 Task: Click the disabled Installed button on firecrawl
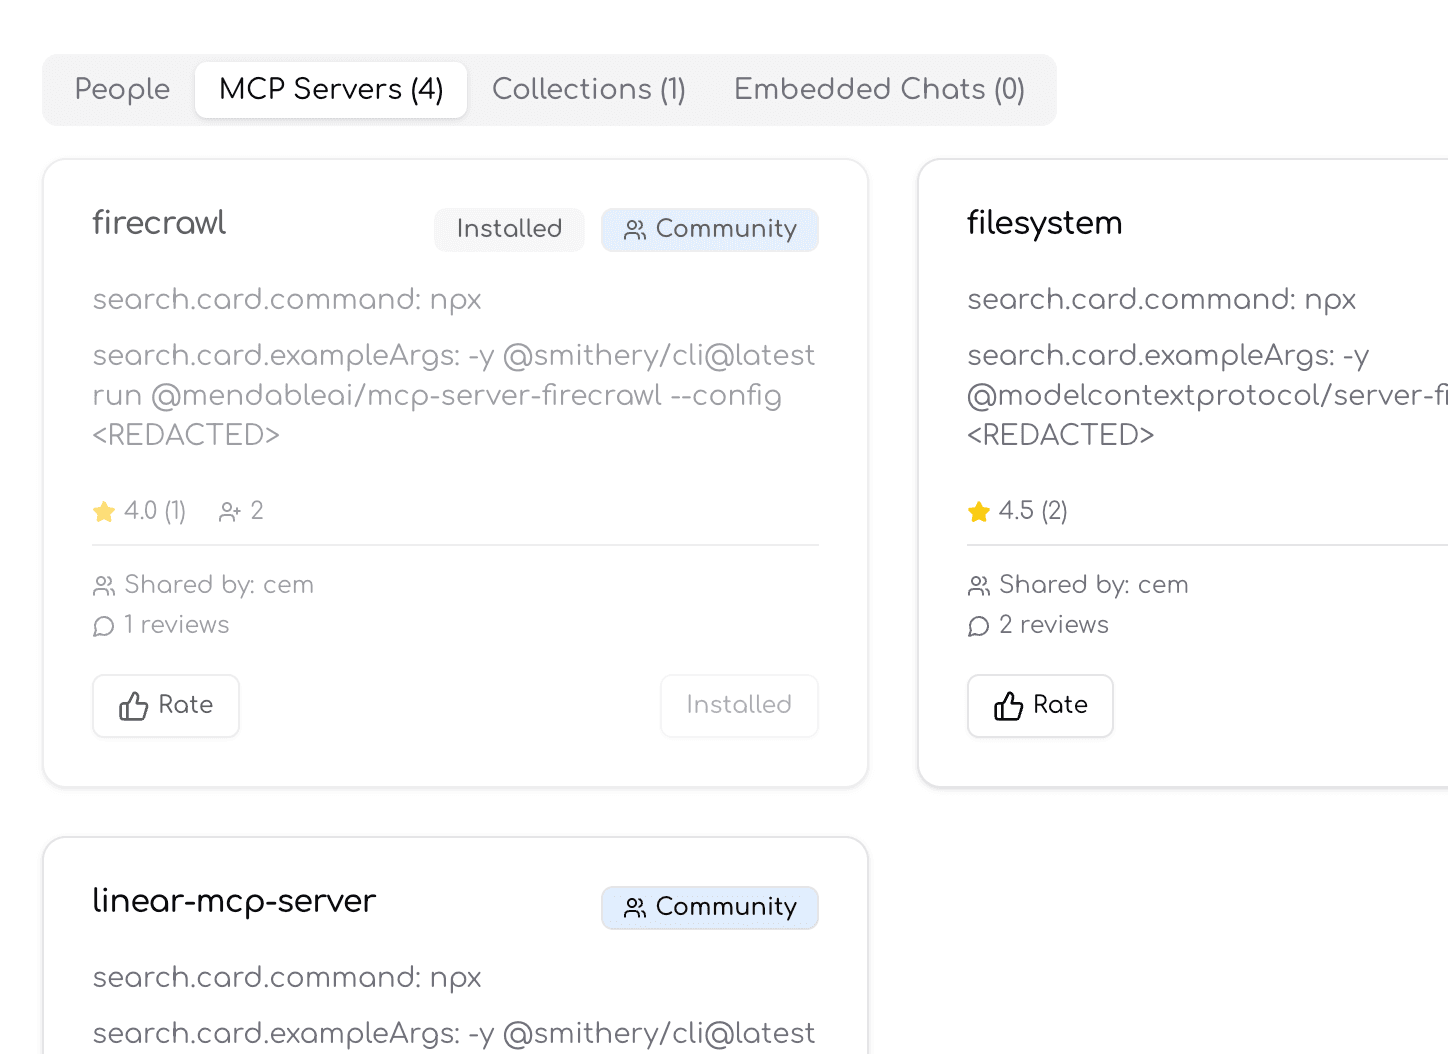(x=739, y=706)
